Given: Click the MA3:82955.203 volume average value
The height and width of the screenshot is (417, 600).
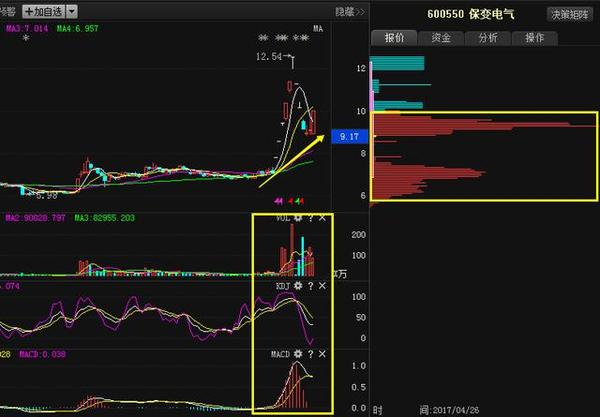Looking at the screenshot, I should pyautogui.click(x=104, y=218).
